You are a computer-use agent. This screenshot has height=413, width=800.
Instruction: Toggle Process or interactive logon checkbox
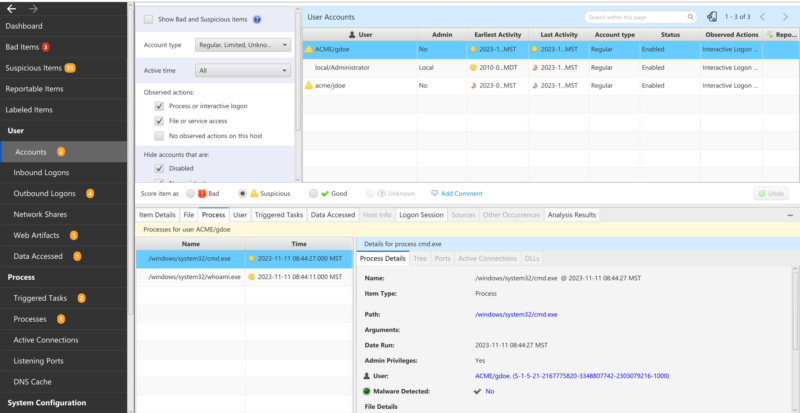[159, 106]
